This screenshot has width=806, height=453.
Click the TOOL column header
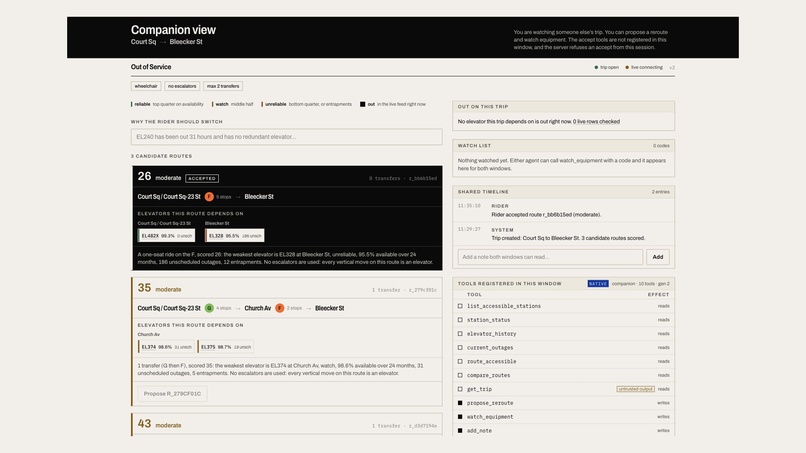474,295
